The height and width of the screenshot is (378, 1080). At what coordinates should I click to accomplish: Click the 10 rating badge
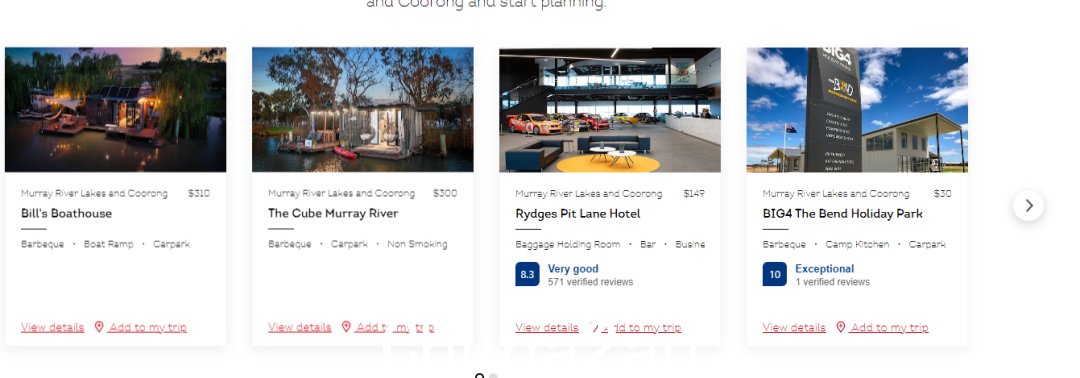(775, 274)
